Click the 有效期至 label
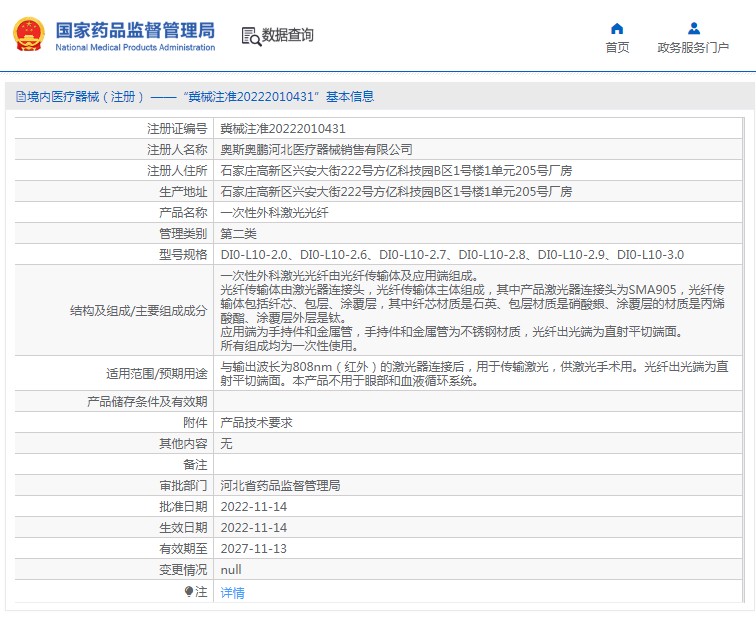This screenshot has width=756, height=617. (183, 549)
